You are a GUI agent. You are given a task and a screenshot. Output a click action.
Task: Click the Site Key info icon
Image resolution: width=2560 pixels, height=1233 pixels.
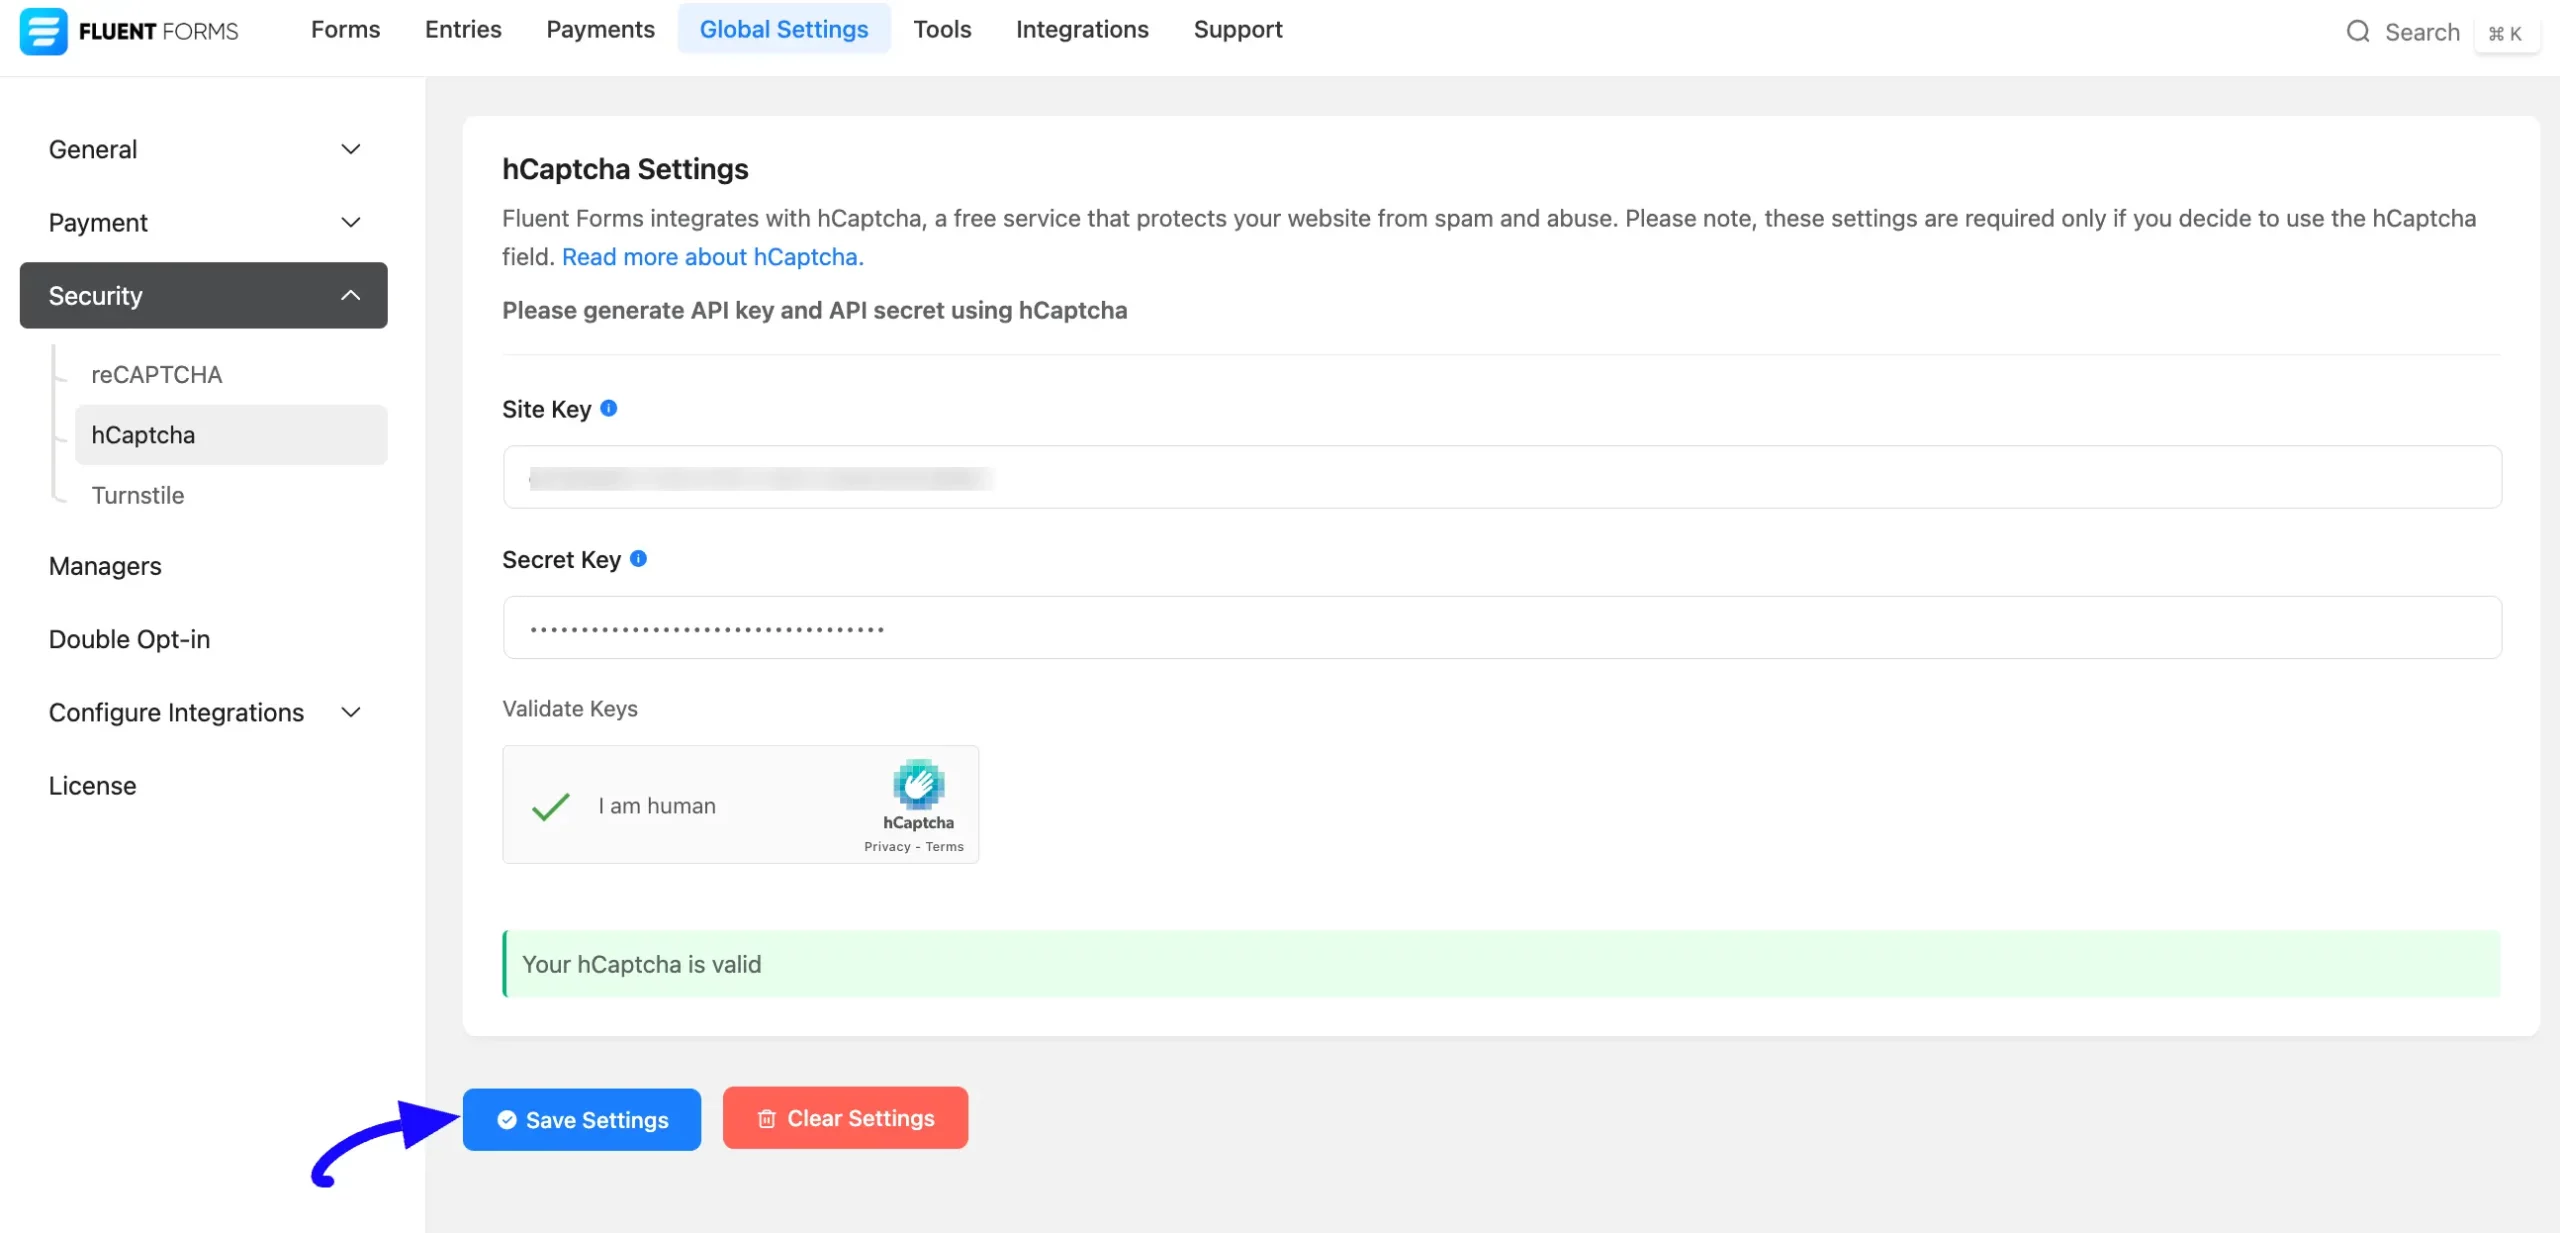[609, 408]
